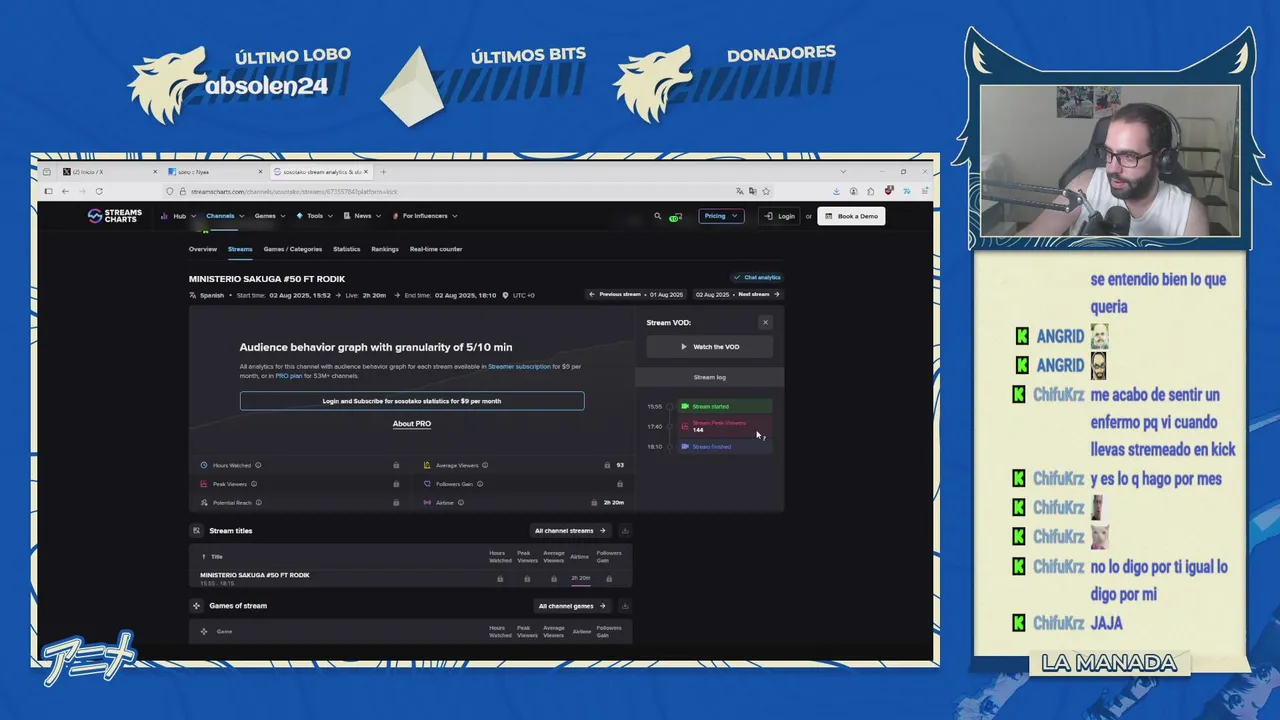The height and width of the screenshot is (720, 1280).
Task: Switch to the Inicio / X browser tab
Action: tap(108, 172)
